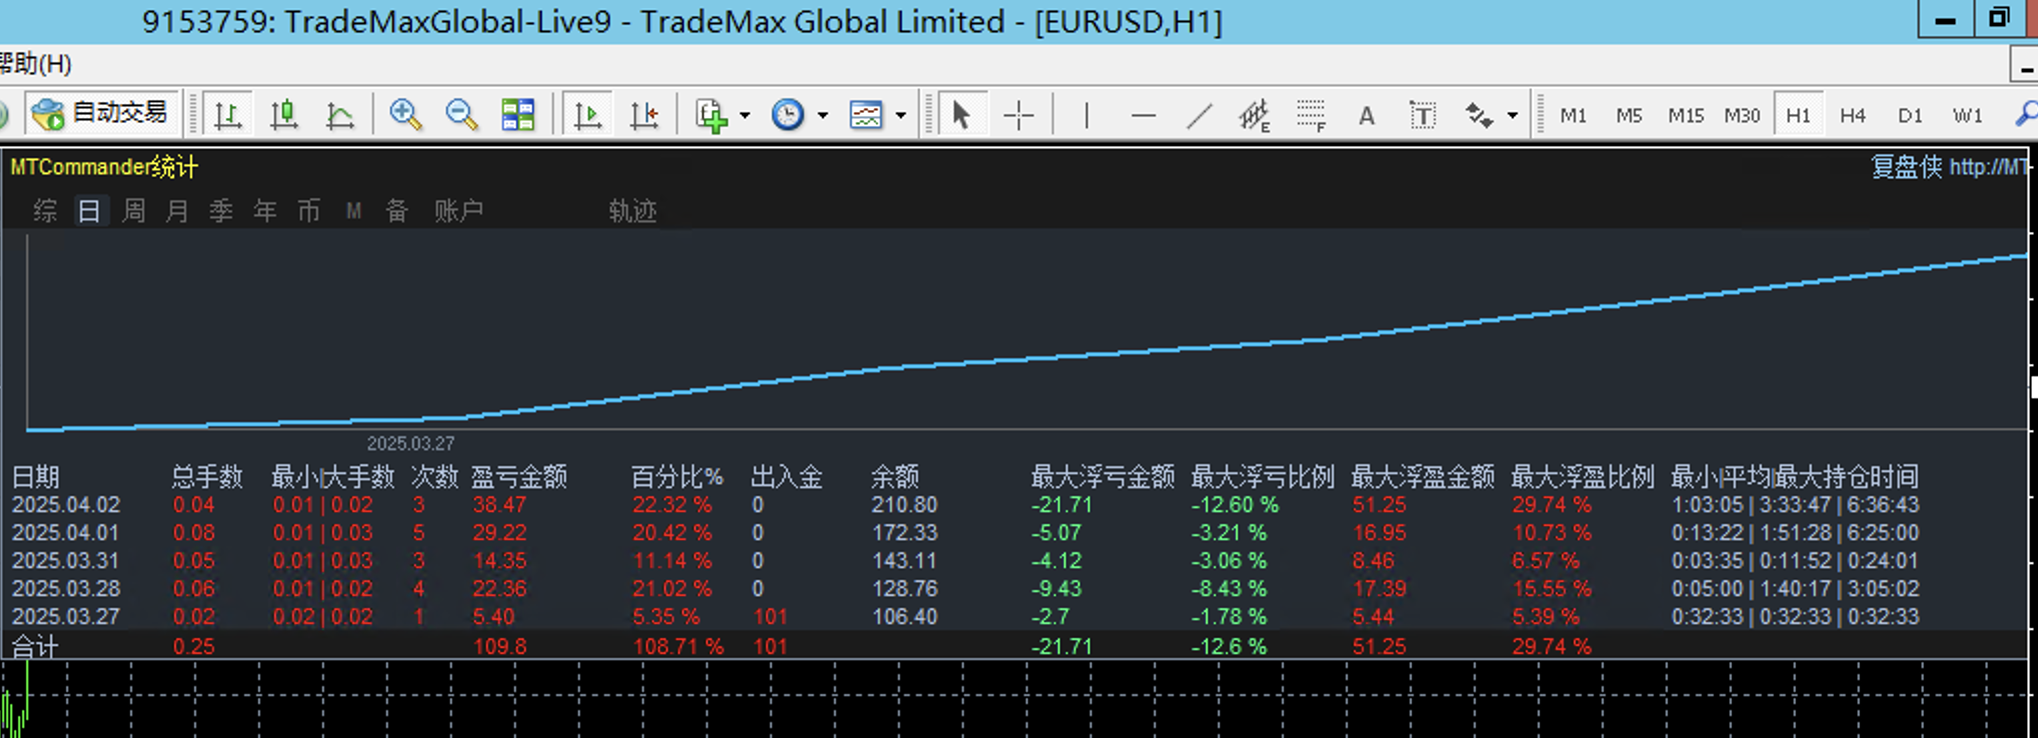Expand the indicators dropdown arrow
The height and width of the screenshot is (738, 2038).
click(745, 116)
